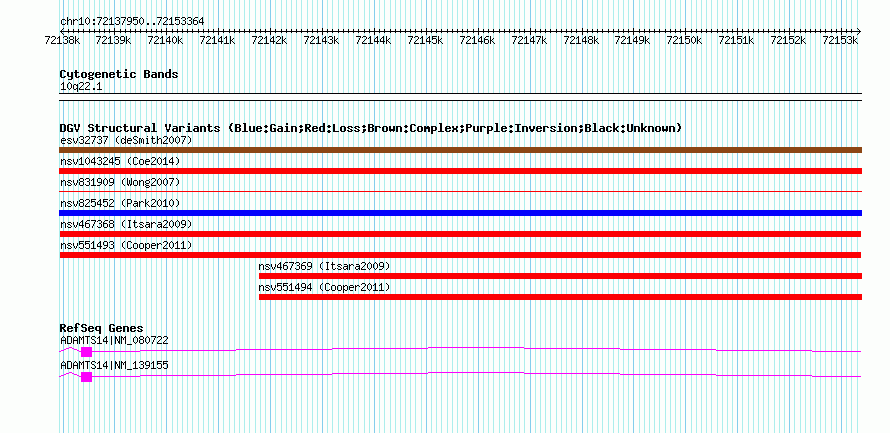The height and width of the screenshot is (433, 890).
Task: Click the ADAMTS14 NM_080722 magenta exon box
Action: tap(86, 352)
